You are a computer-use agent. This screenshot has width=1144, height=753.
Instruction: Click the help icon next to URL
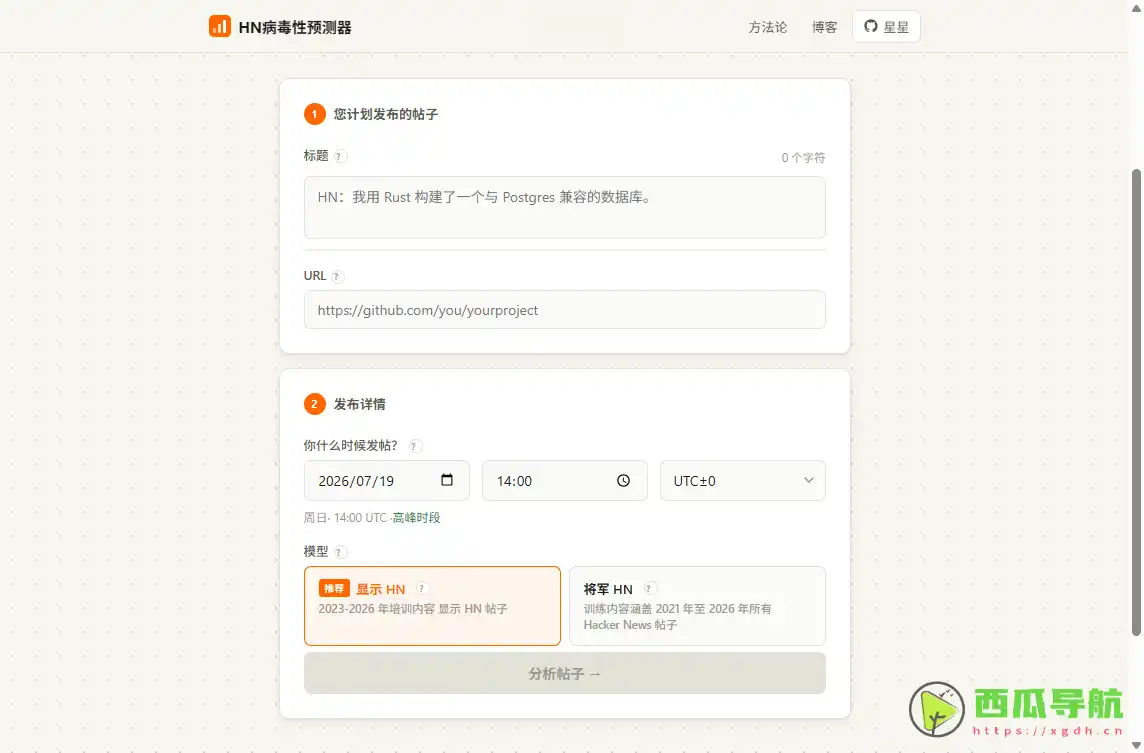tap(336, 277)
